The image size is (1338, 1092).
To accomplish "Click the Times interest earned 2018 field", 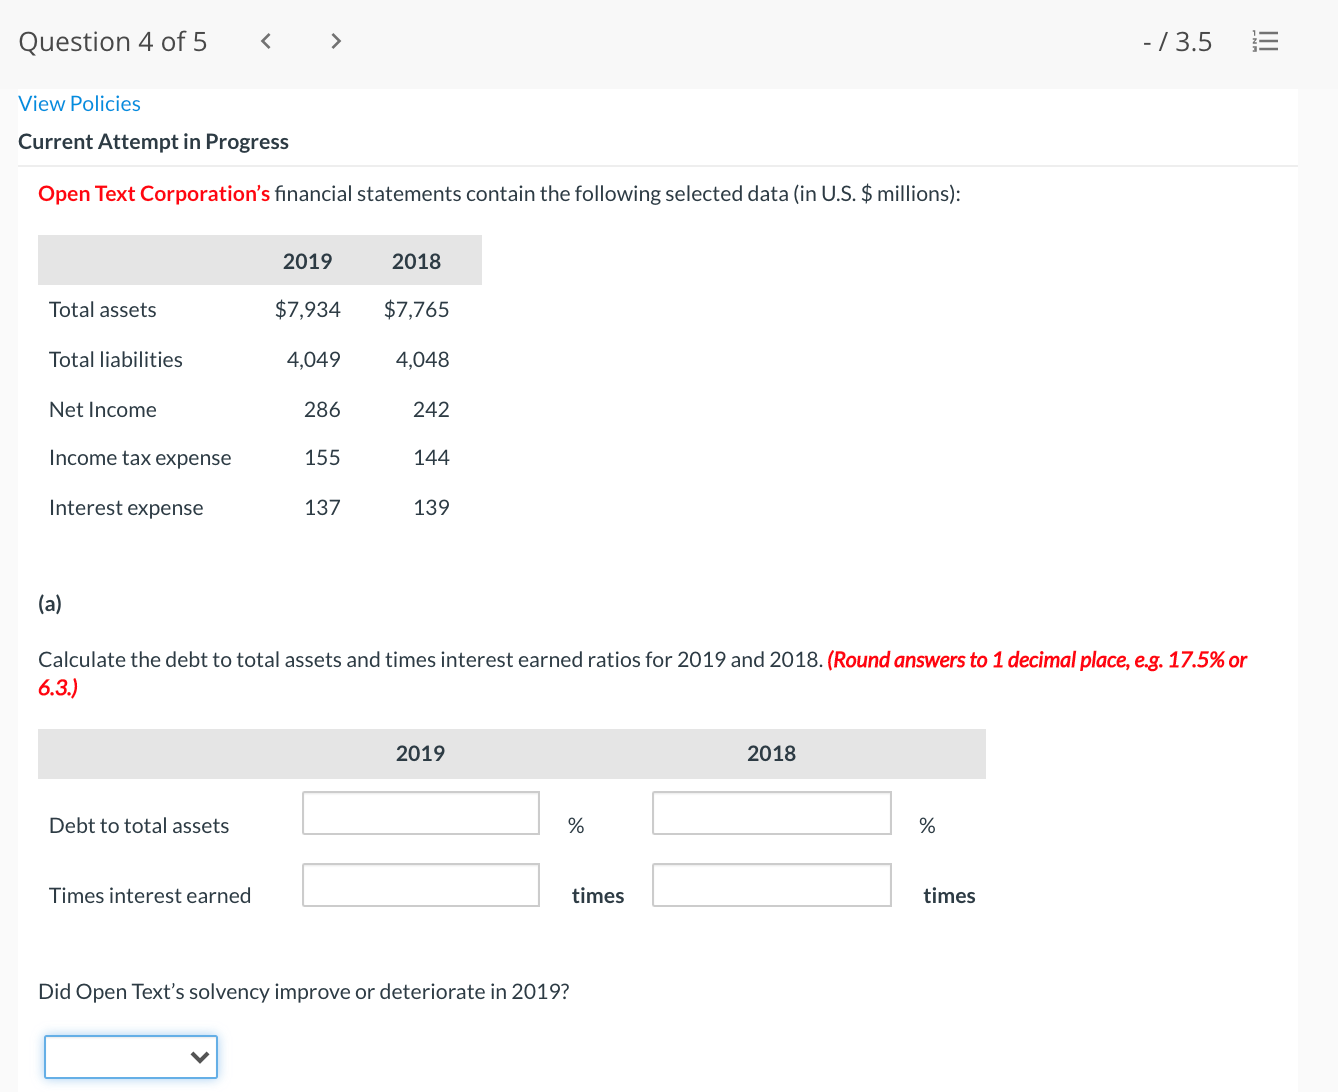I will (x=771, y=885).
